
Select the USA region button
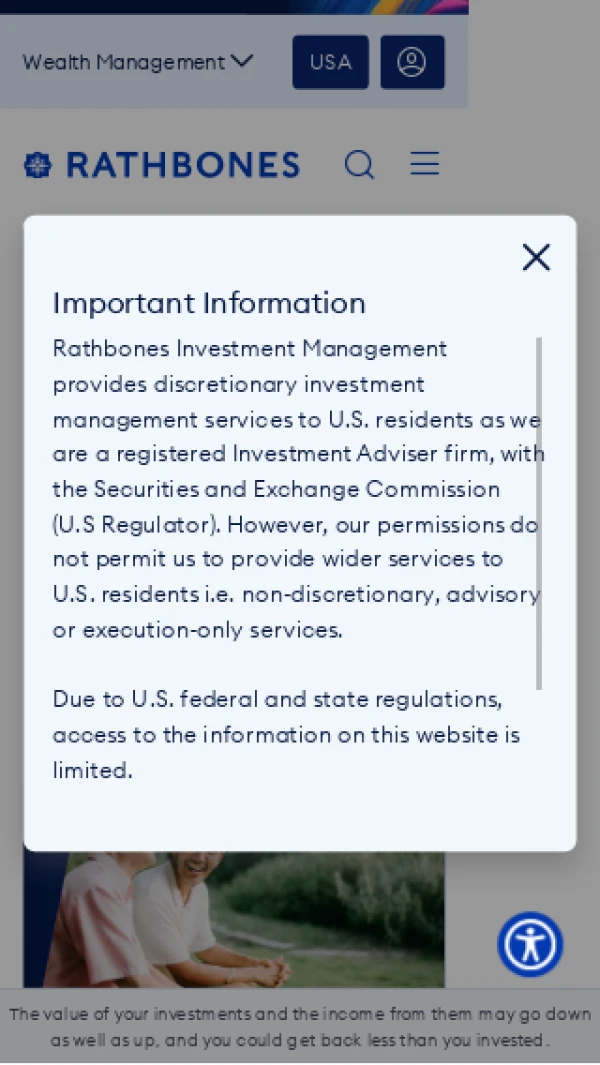click(x=330, y=62)
